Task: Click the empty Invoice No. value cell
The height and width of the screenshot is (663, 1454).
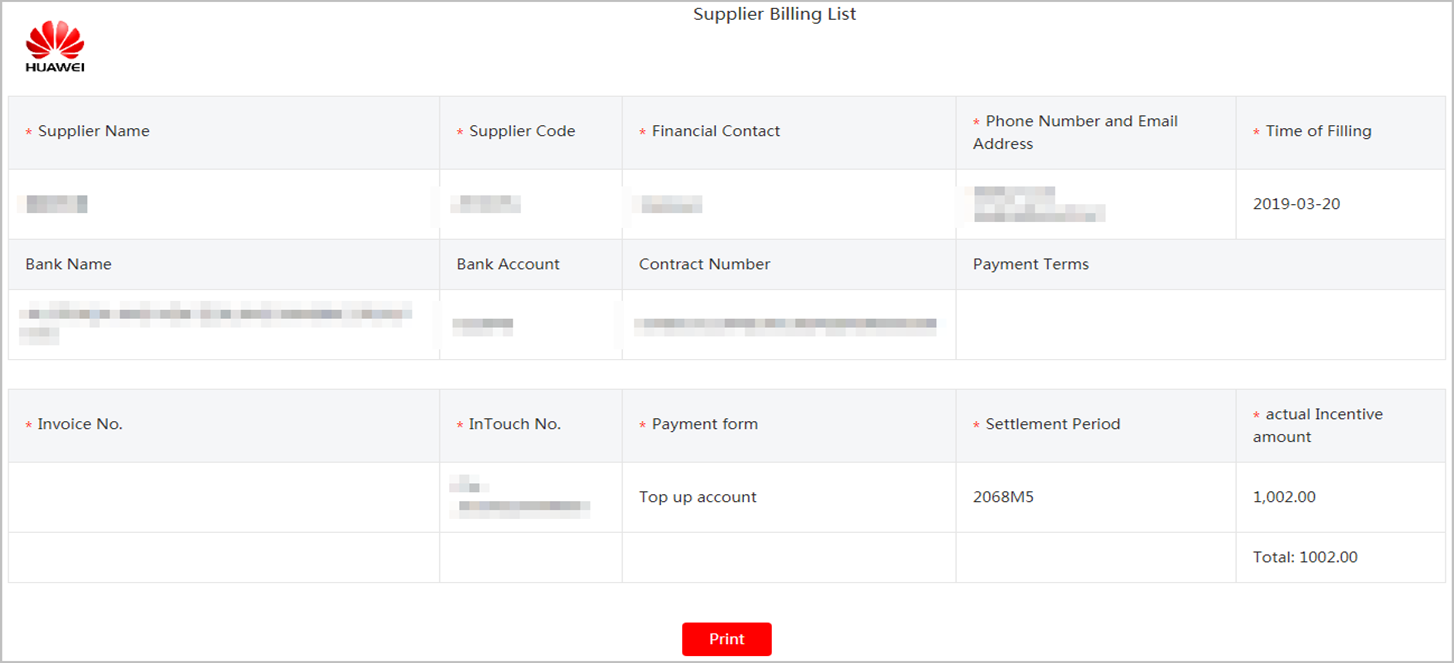Action: [224, 497]
